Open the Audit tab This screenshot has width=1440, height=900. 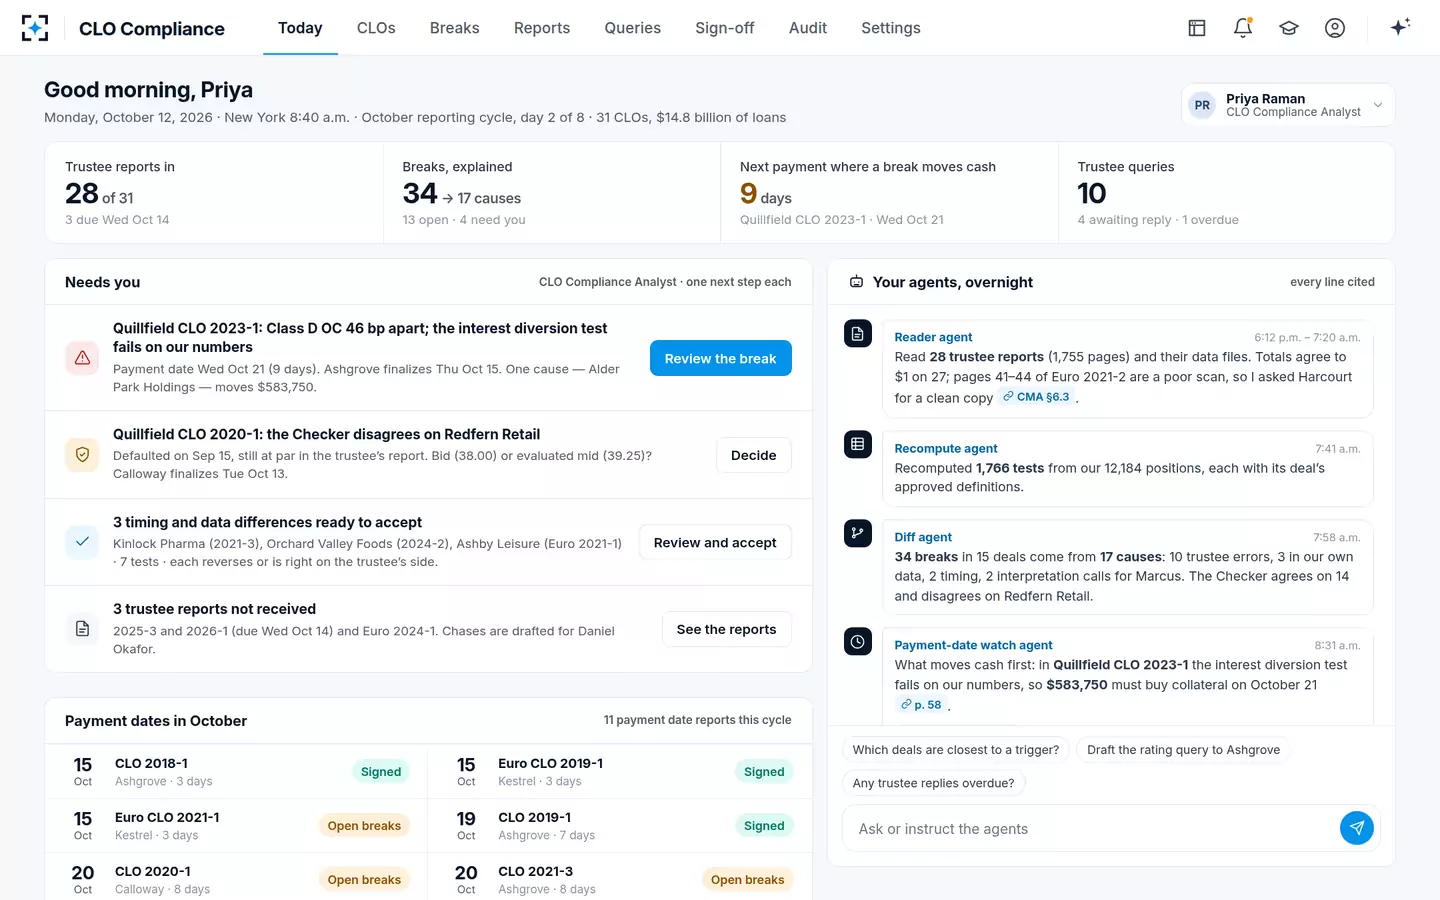tap(808, 28)
